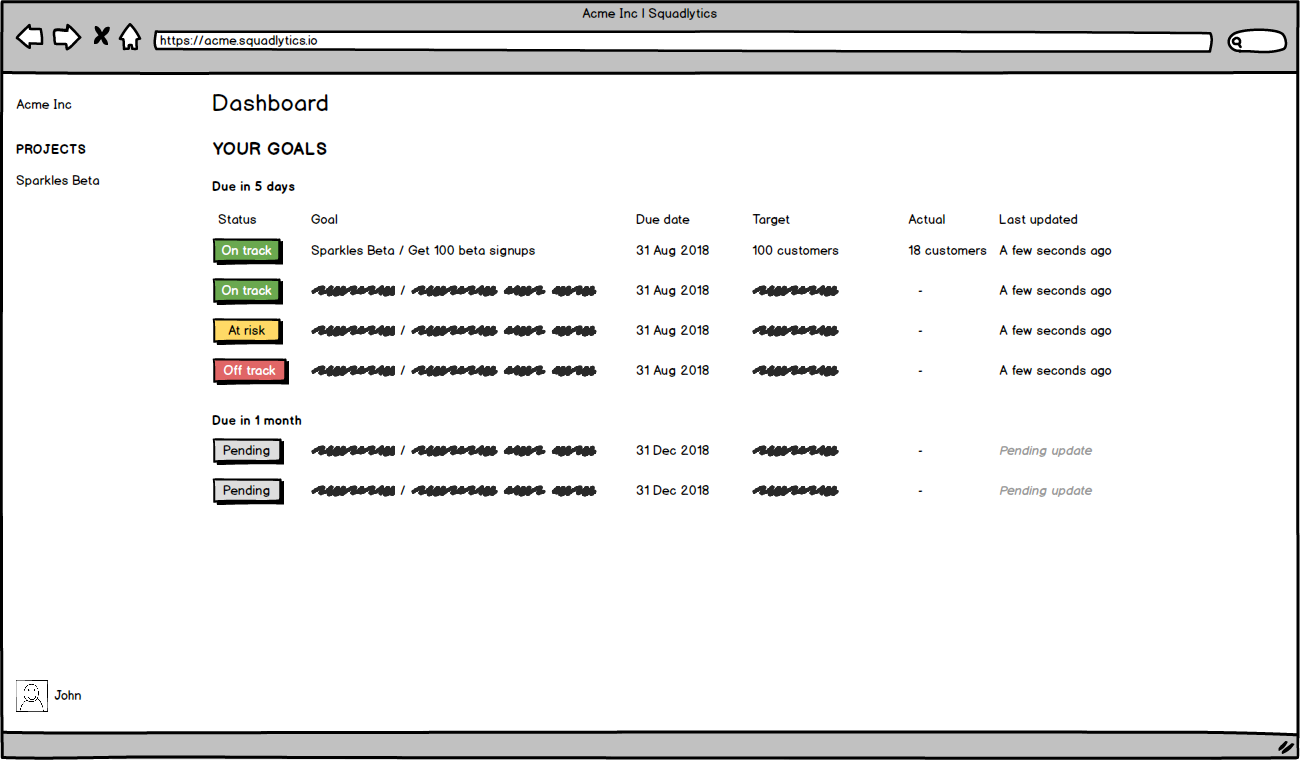The height and width of the screenshot is (760, 1300).
Task: Click the browser back navigation arrow
Action: [x=29, y=36]
